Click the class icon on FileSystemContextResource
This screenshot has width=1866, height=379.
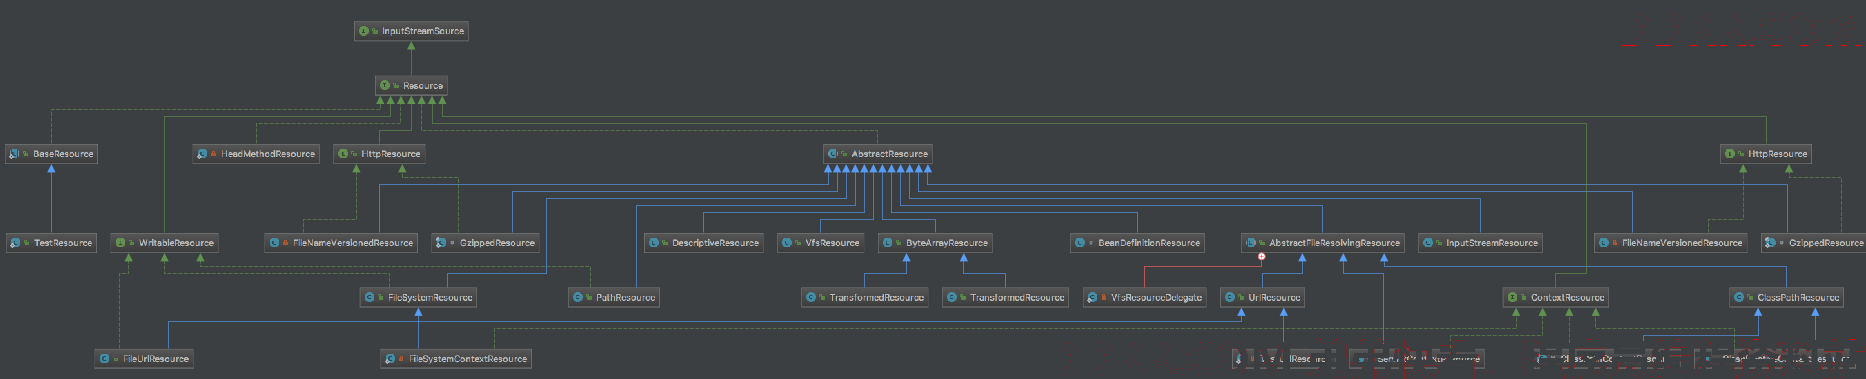pyautogui.click(x=390, y=359)
